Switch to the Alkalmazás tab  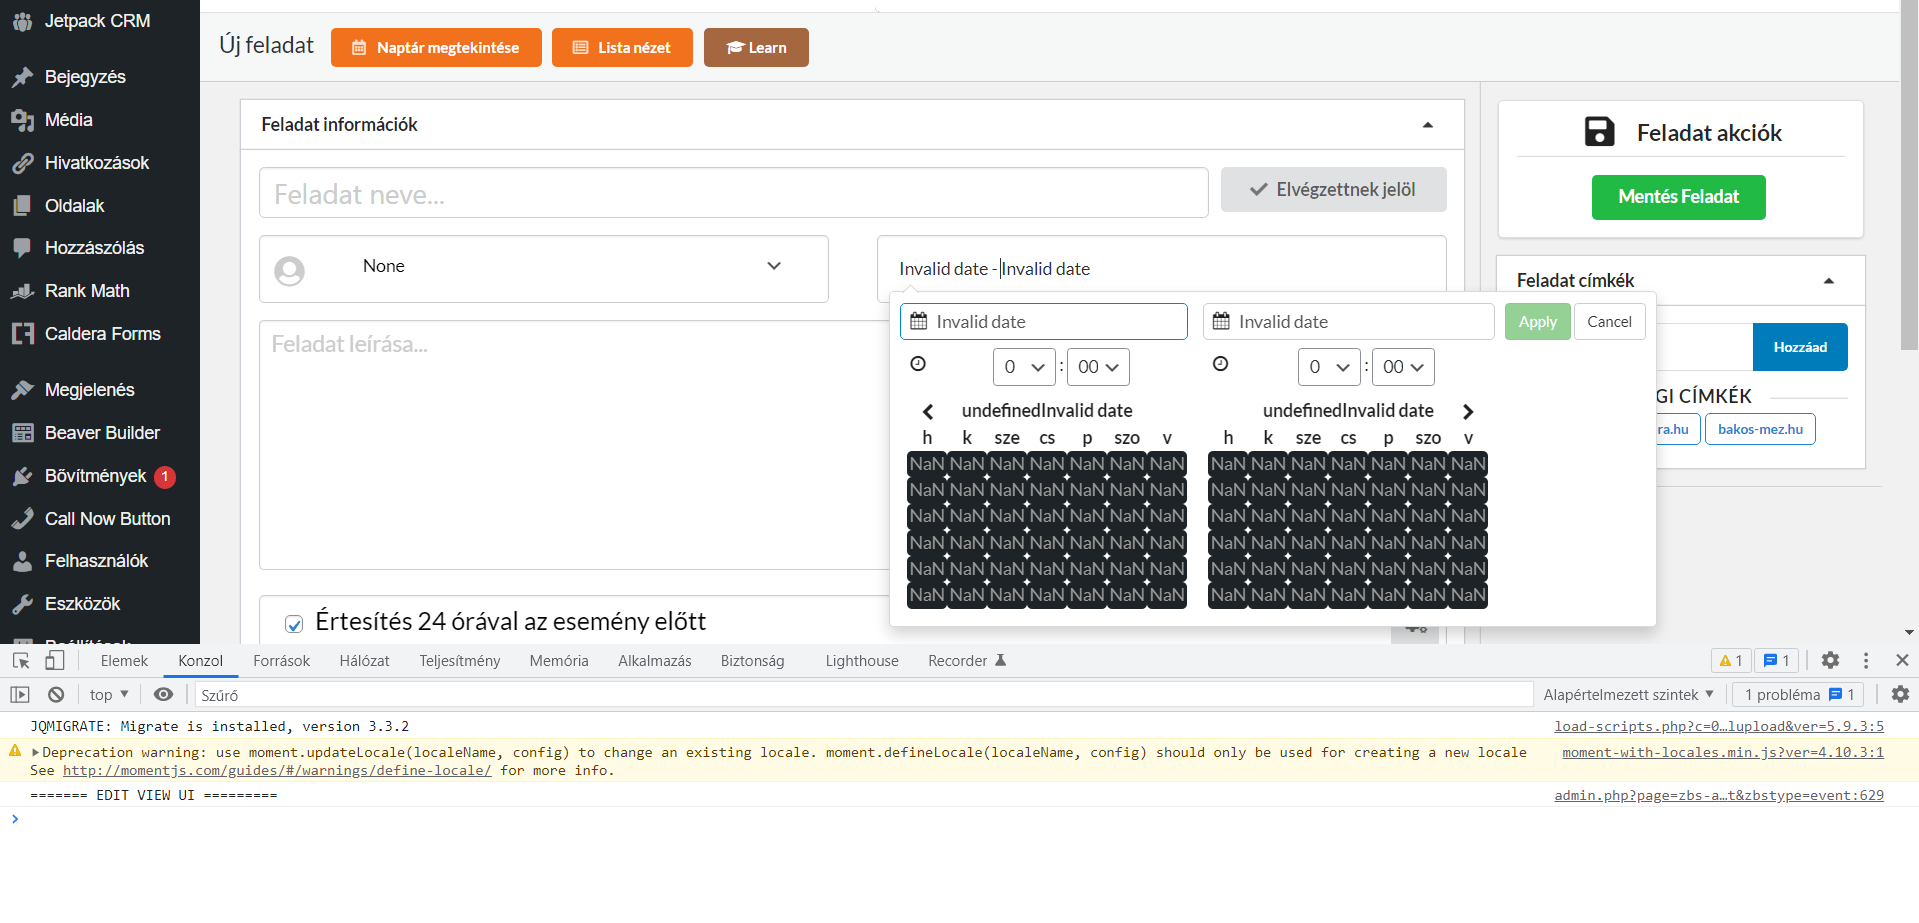pos(654,661)
